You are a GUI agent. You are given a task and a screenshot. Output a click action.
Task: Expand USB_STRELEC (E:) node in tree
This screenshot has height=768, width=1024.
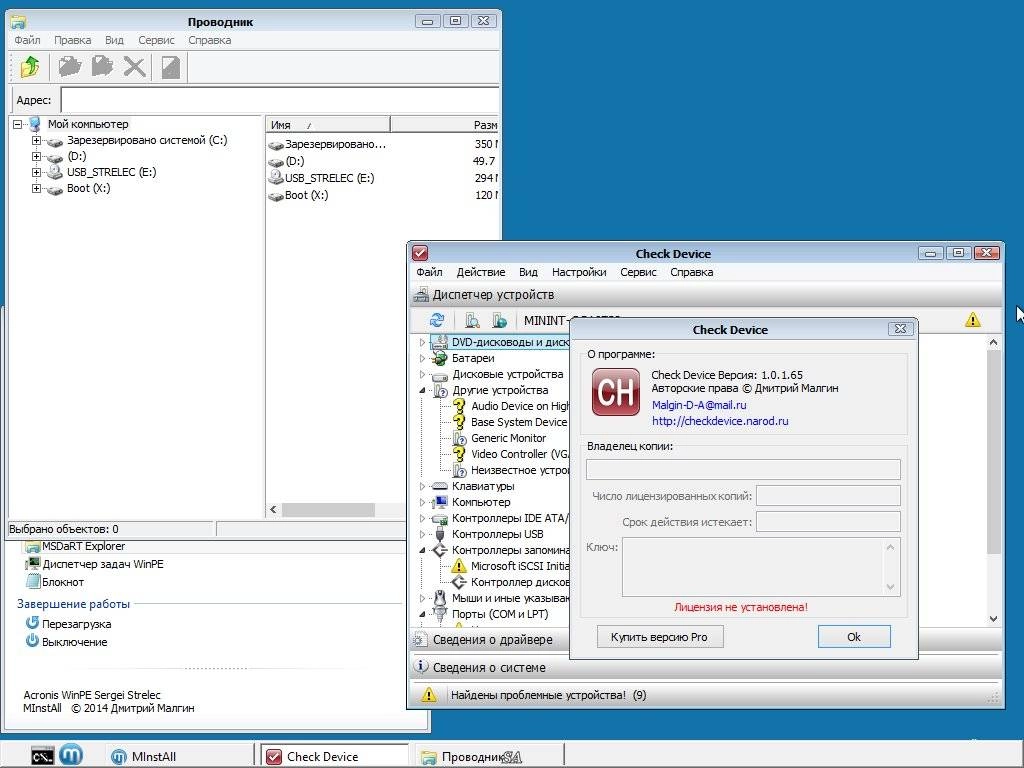point(37,172)
